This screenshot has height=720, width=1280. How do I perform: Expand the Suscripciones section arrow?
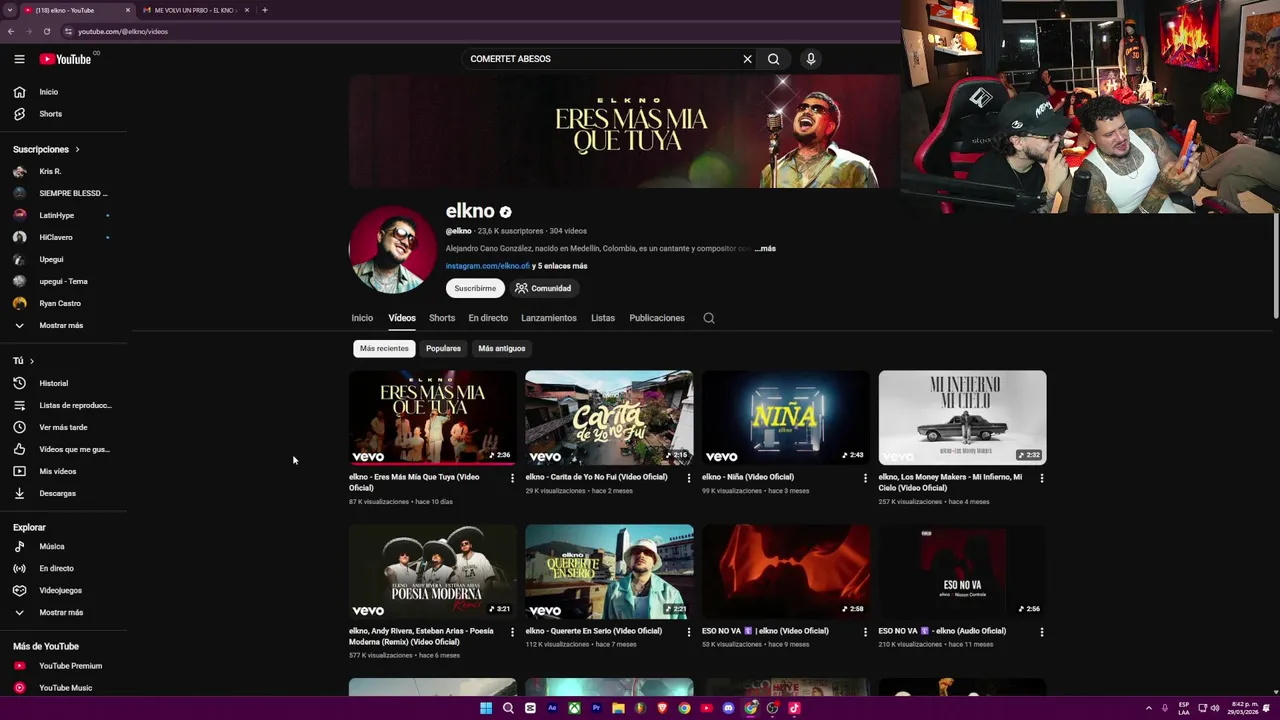click(x=77, y=150)
